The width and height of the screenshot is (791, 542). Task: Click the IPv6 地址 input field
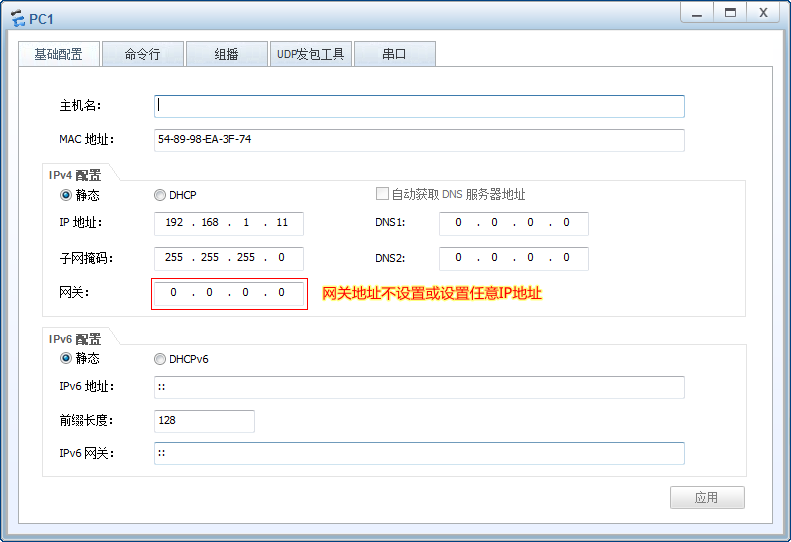[419, 387]
